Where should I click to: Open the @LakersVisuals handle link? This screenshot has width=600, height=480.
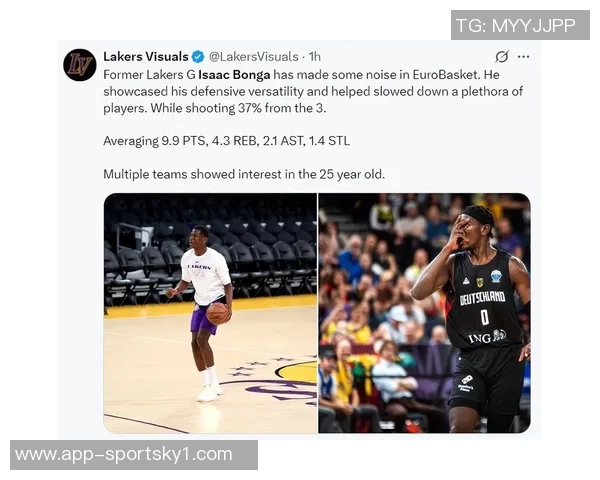253,57
